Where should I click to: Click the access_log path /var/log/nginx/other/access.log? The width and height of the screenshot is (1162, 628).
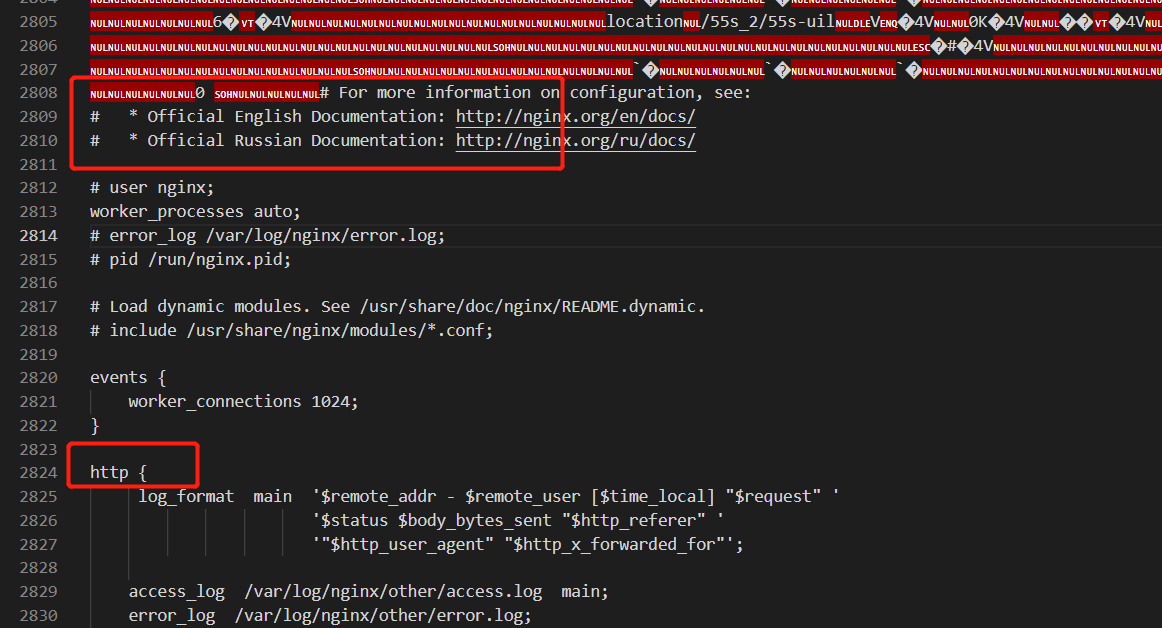pyautogui.click(x=393, y=591)
